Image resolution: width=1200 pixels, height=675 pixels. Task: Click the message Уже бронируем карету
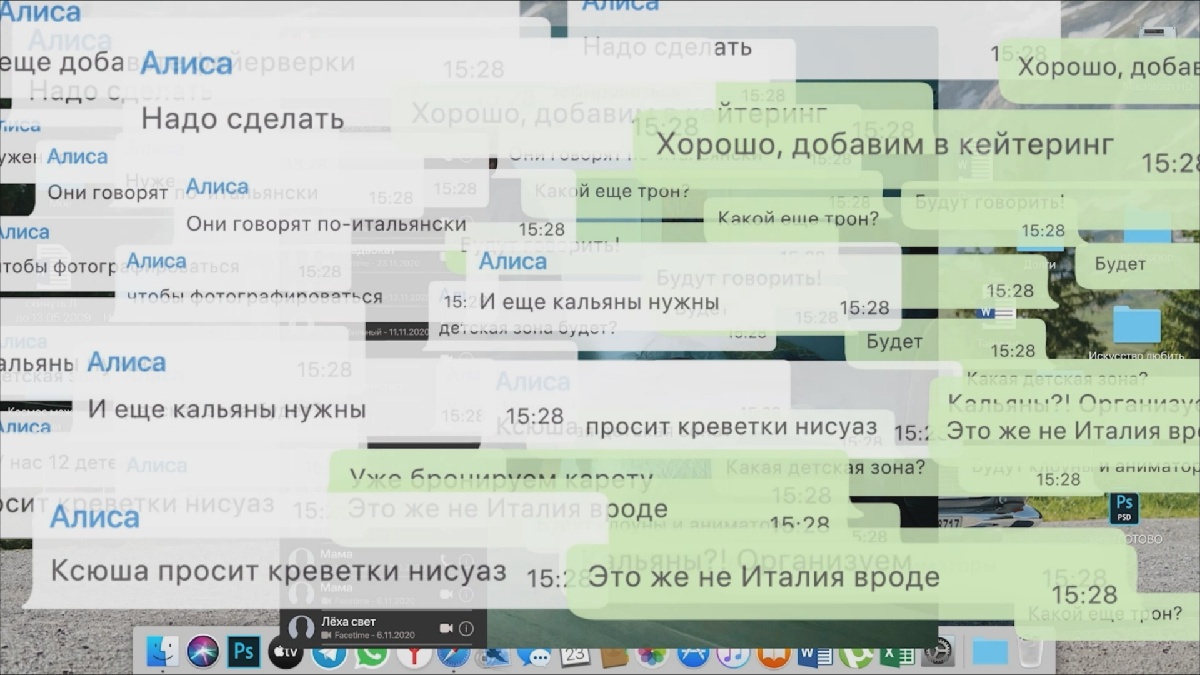[500, 479]
